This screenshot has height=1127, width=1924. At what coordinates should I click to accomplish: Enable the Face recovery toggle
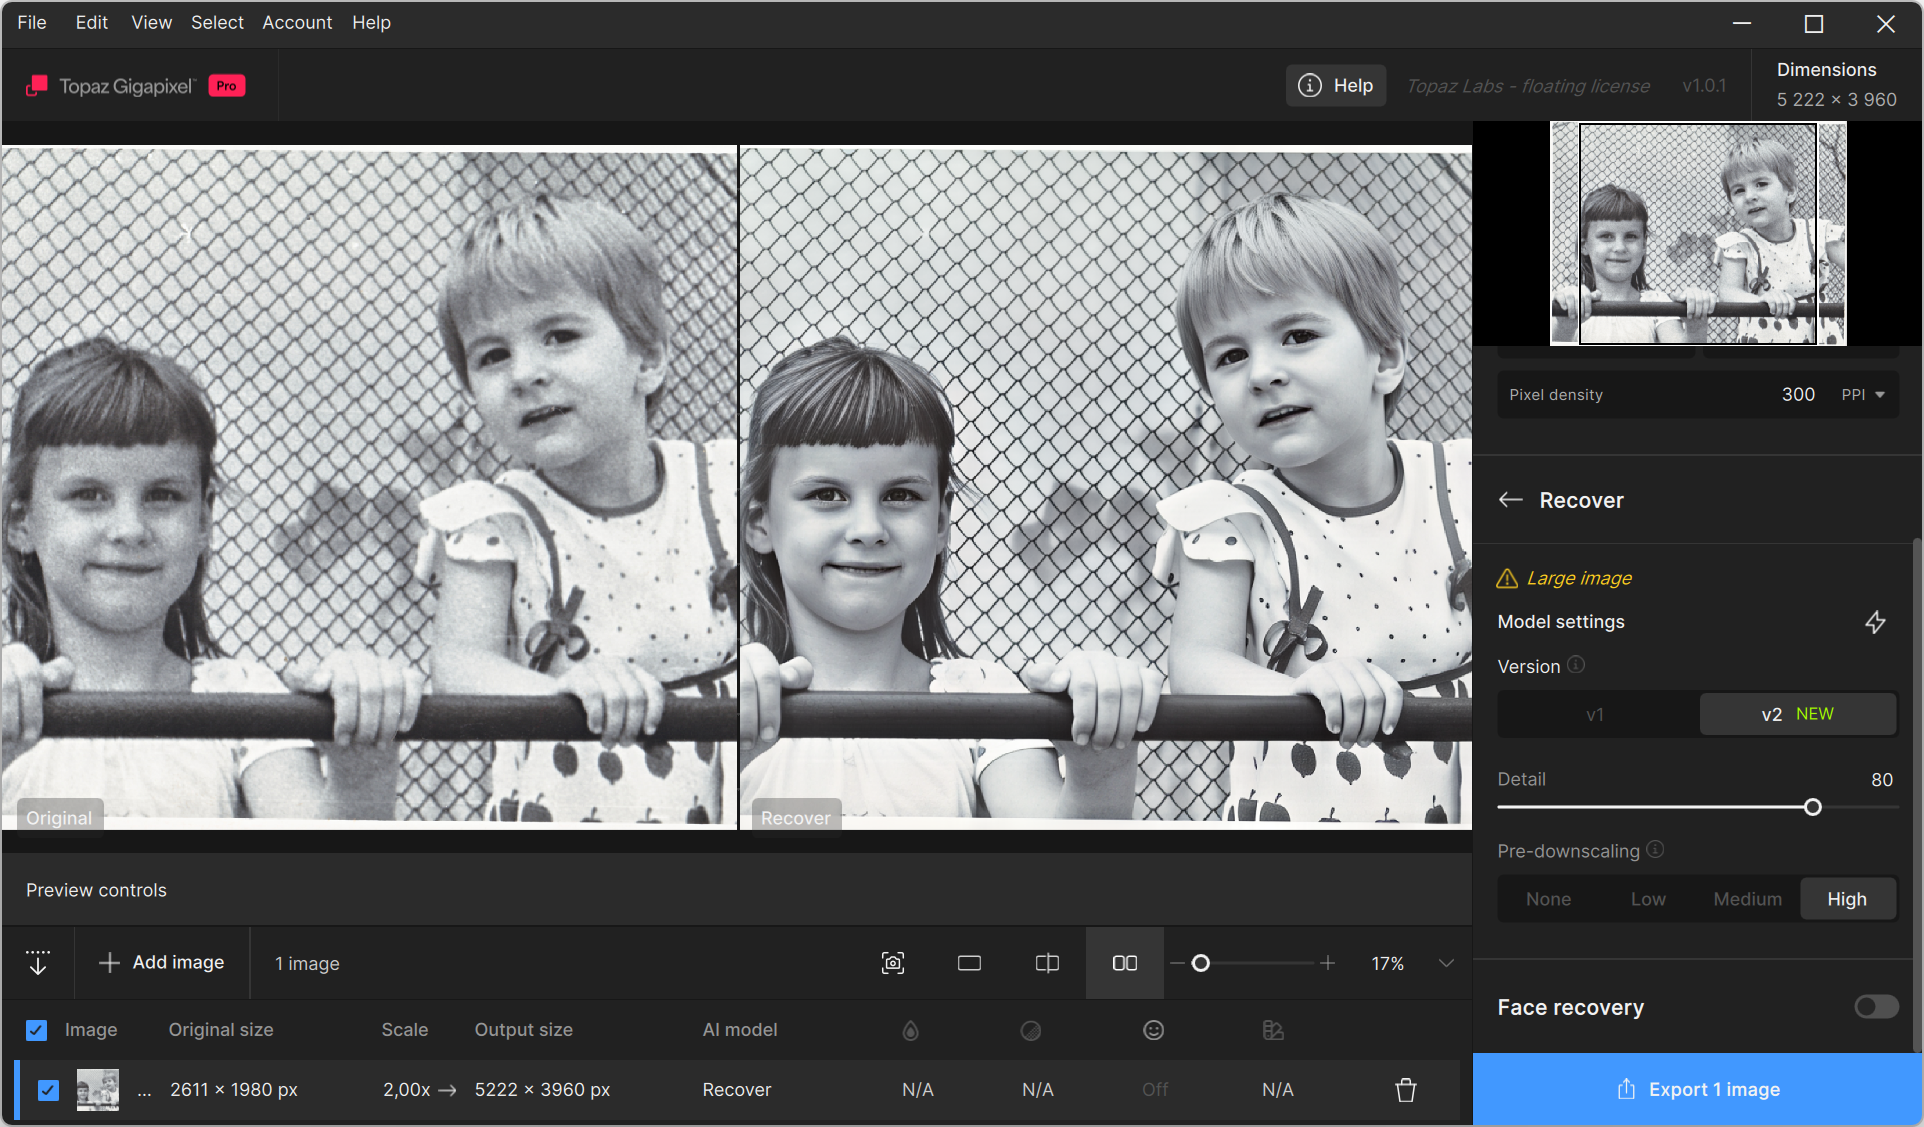point(1876,1007)
